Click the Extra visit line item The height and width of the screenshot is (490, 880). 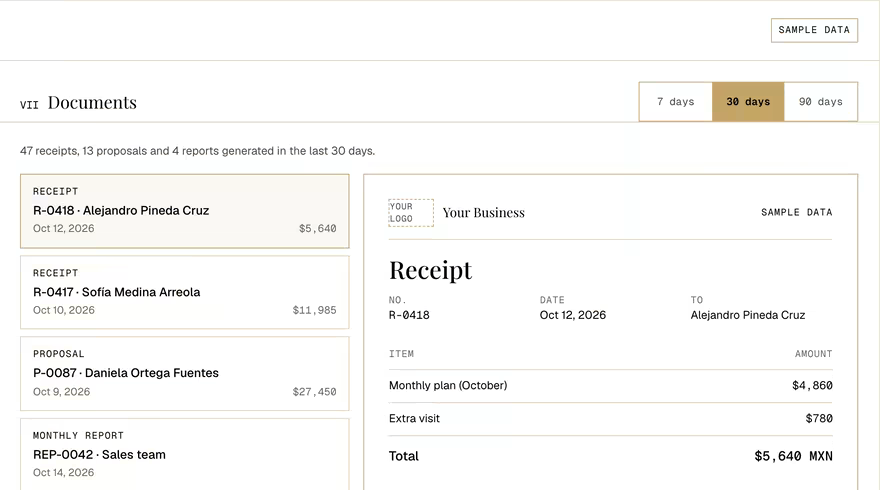(414, 418)
